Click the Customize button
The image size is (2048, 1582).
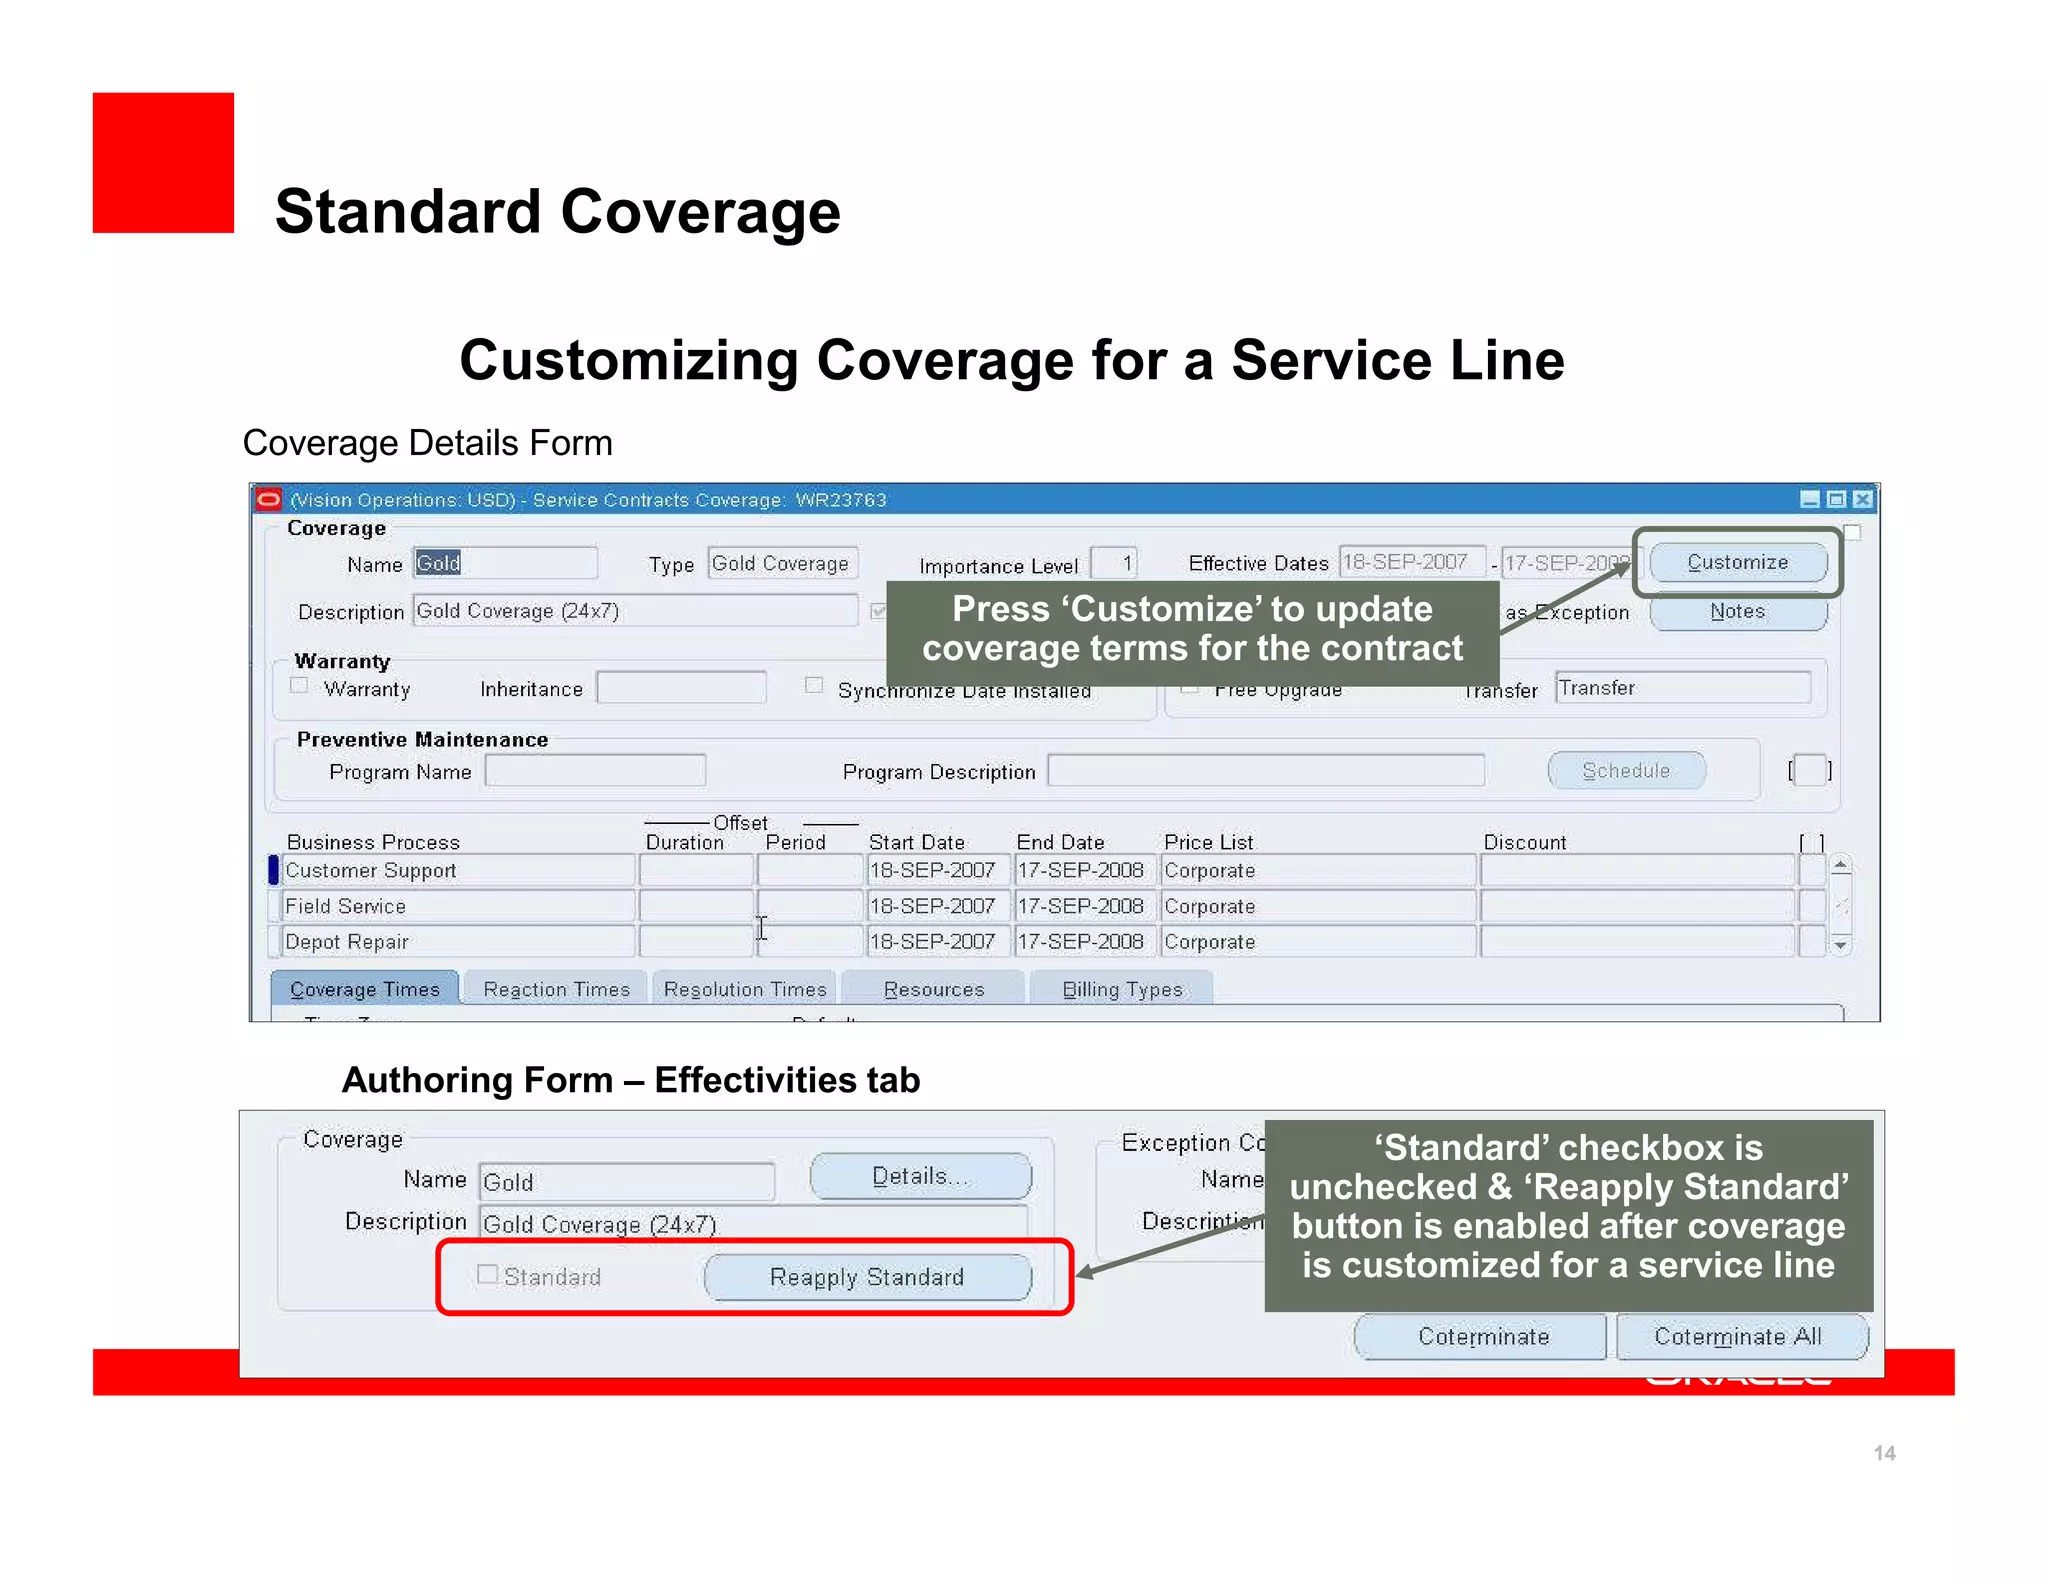(x=1738, y=562)
